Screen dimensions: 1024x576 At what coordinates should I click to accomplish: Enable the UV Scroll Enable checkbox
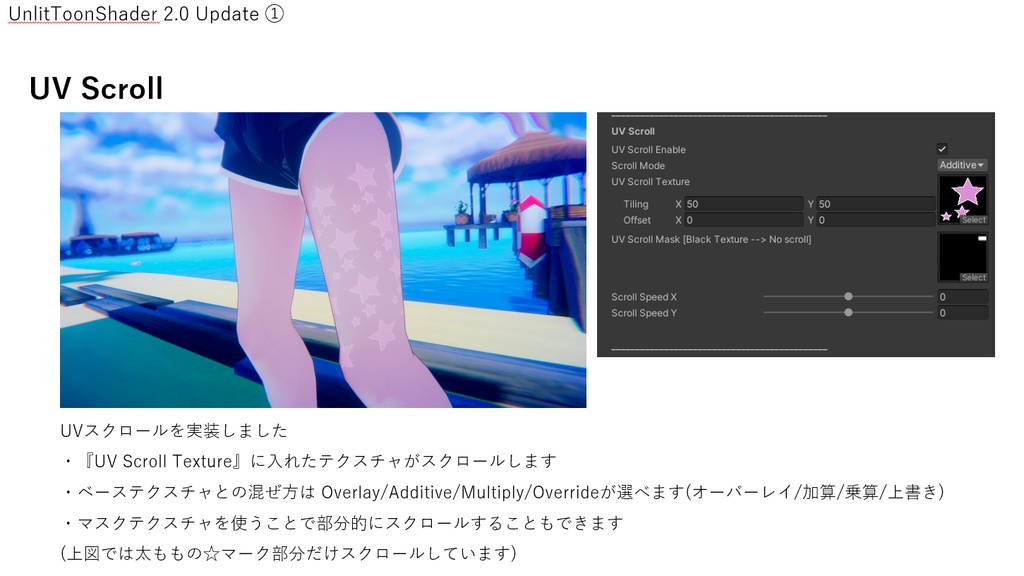(x=941, y=150)
